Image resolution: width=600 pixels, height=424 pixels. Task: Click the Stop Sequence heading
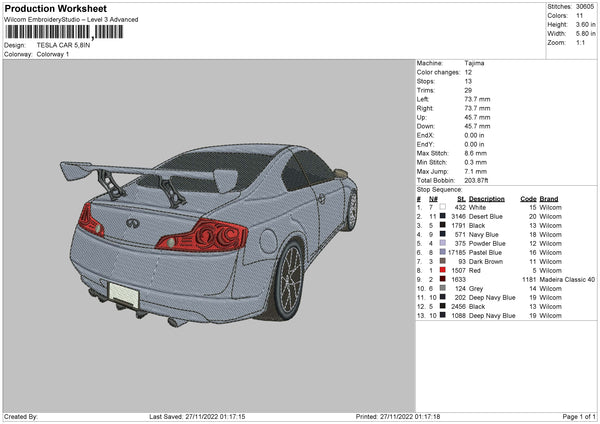[439, 188]
